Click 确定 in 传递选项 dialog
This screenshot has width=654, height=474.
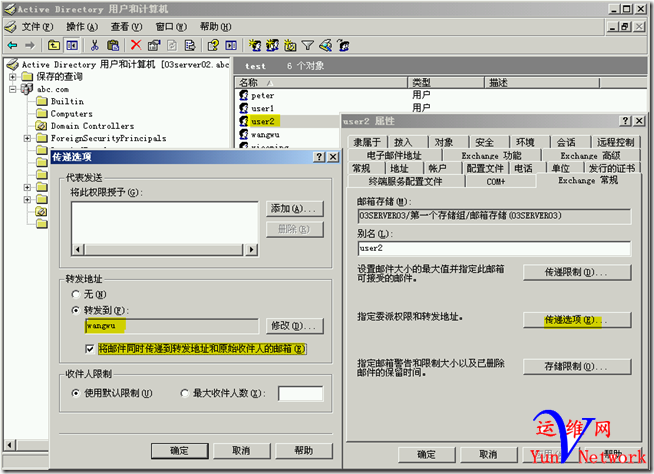(x=179, y=451)
